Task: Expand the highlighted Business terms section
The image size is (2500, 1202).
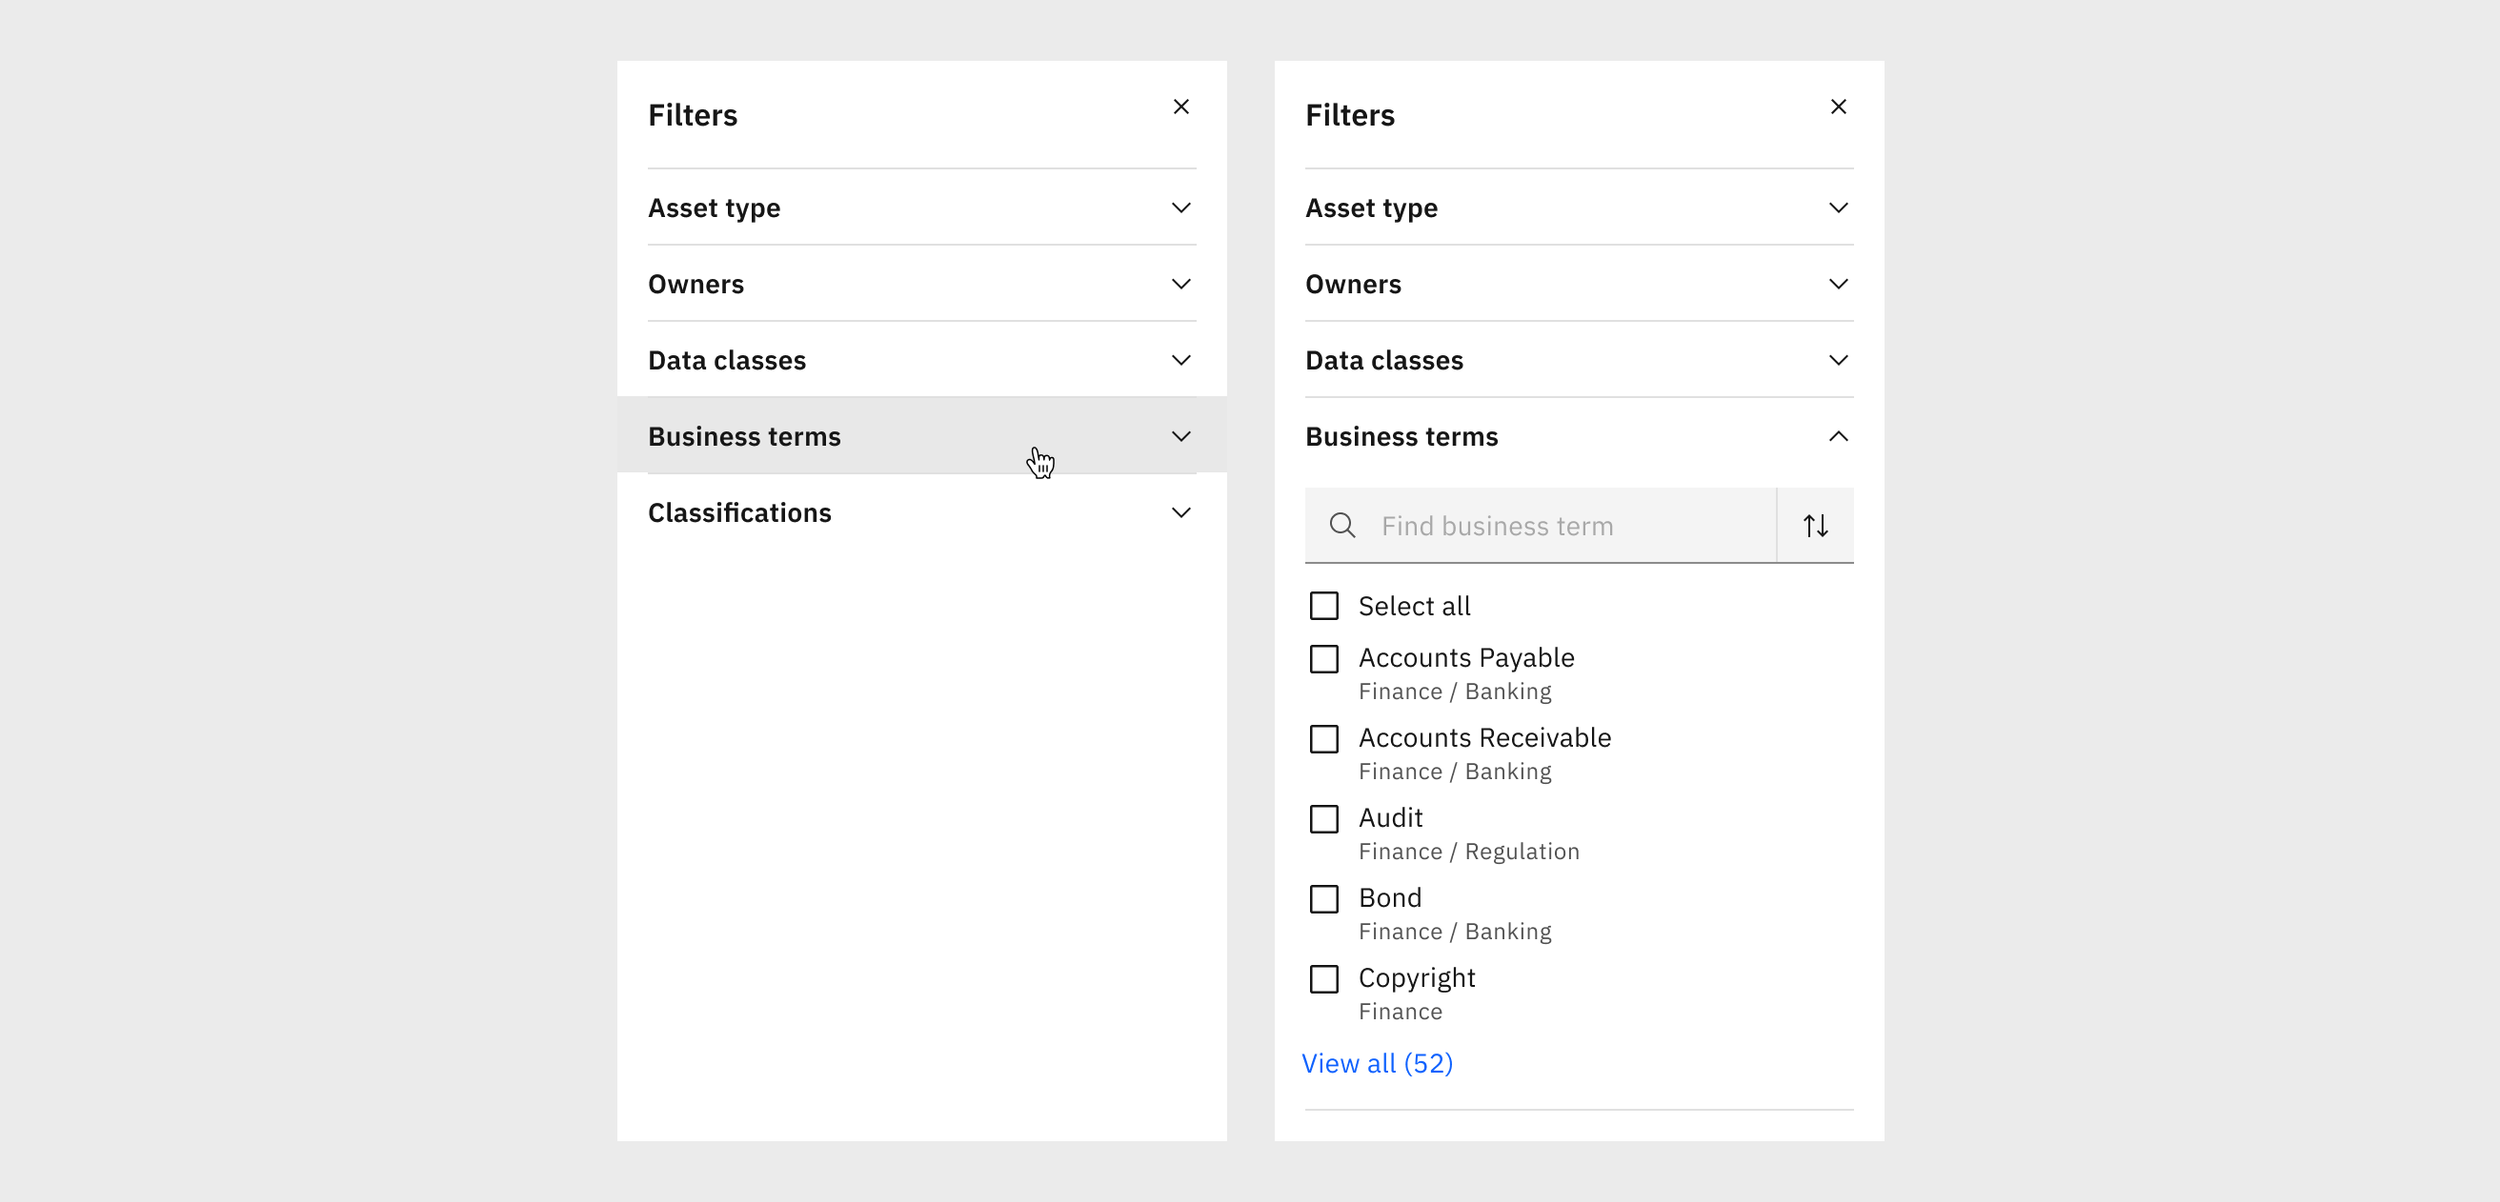Action: (744, 437)
